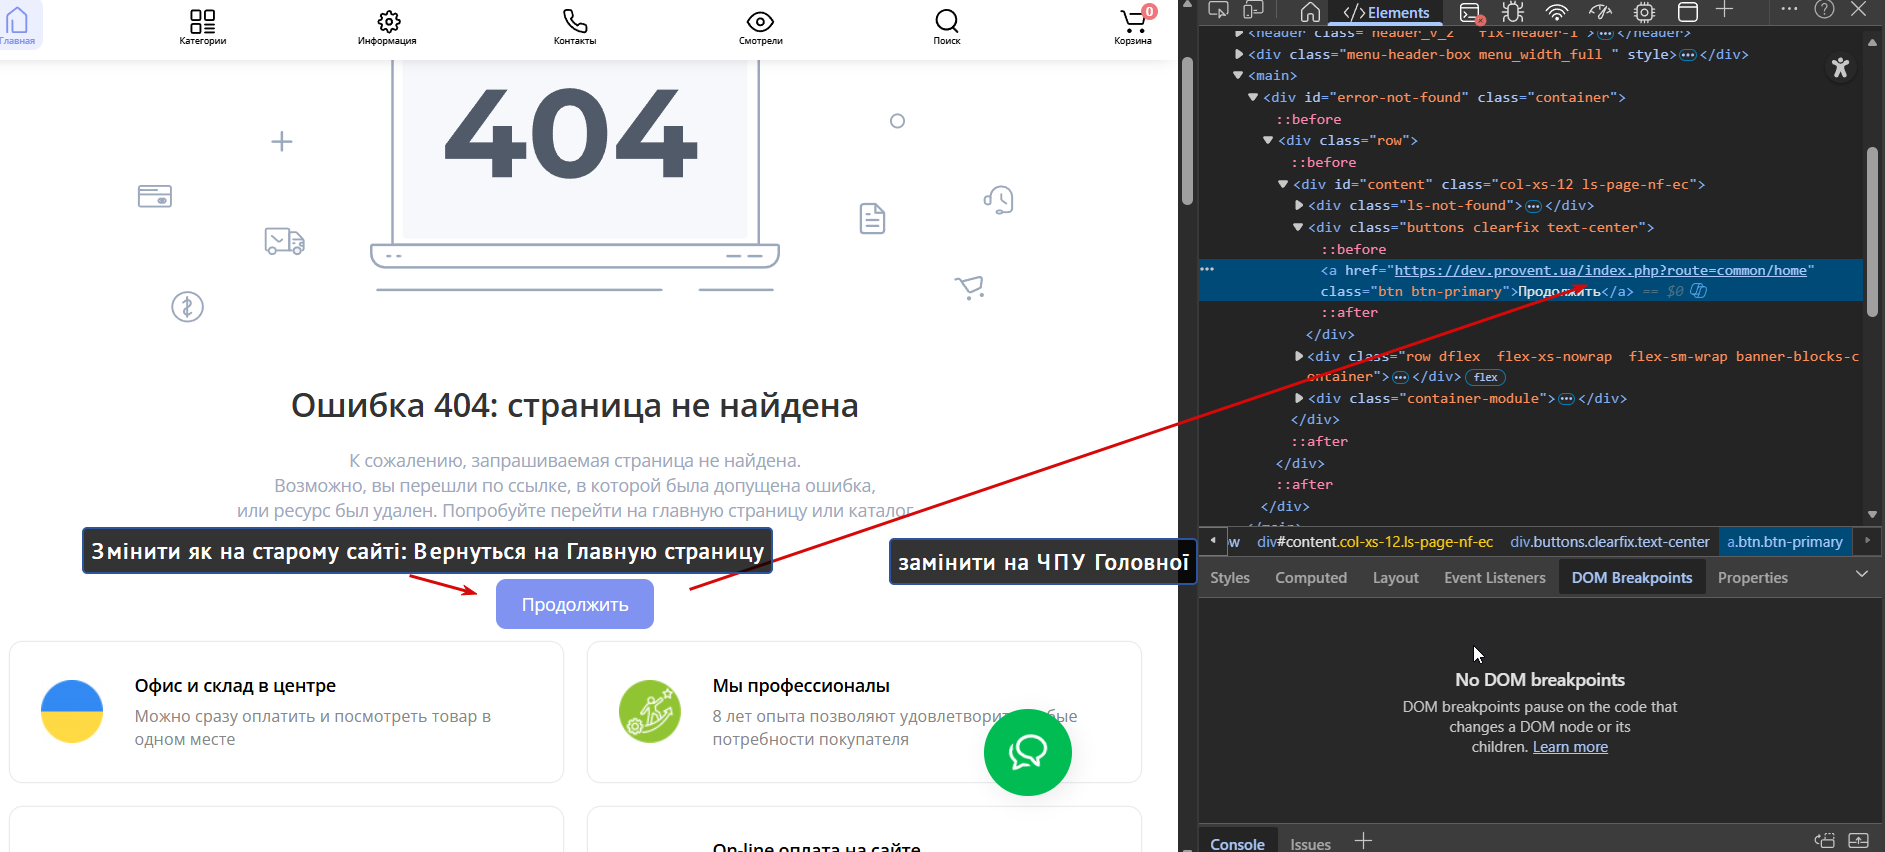Click the page vertical scrollbar thumb
Screen dimensions: 1885x852
pos(1187,130)
